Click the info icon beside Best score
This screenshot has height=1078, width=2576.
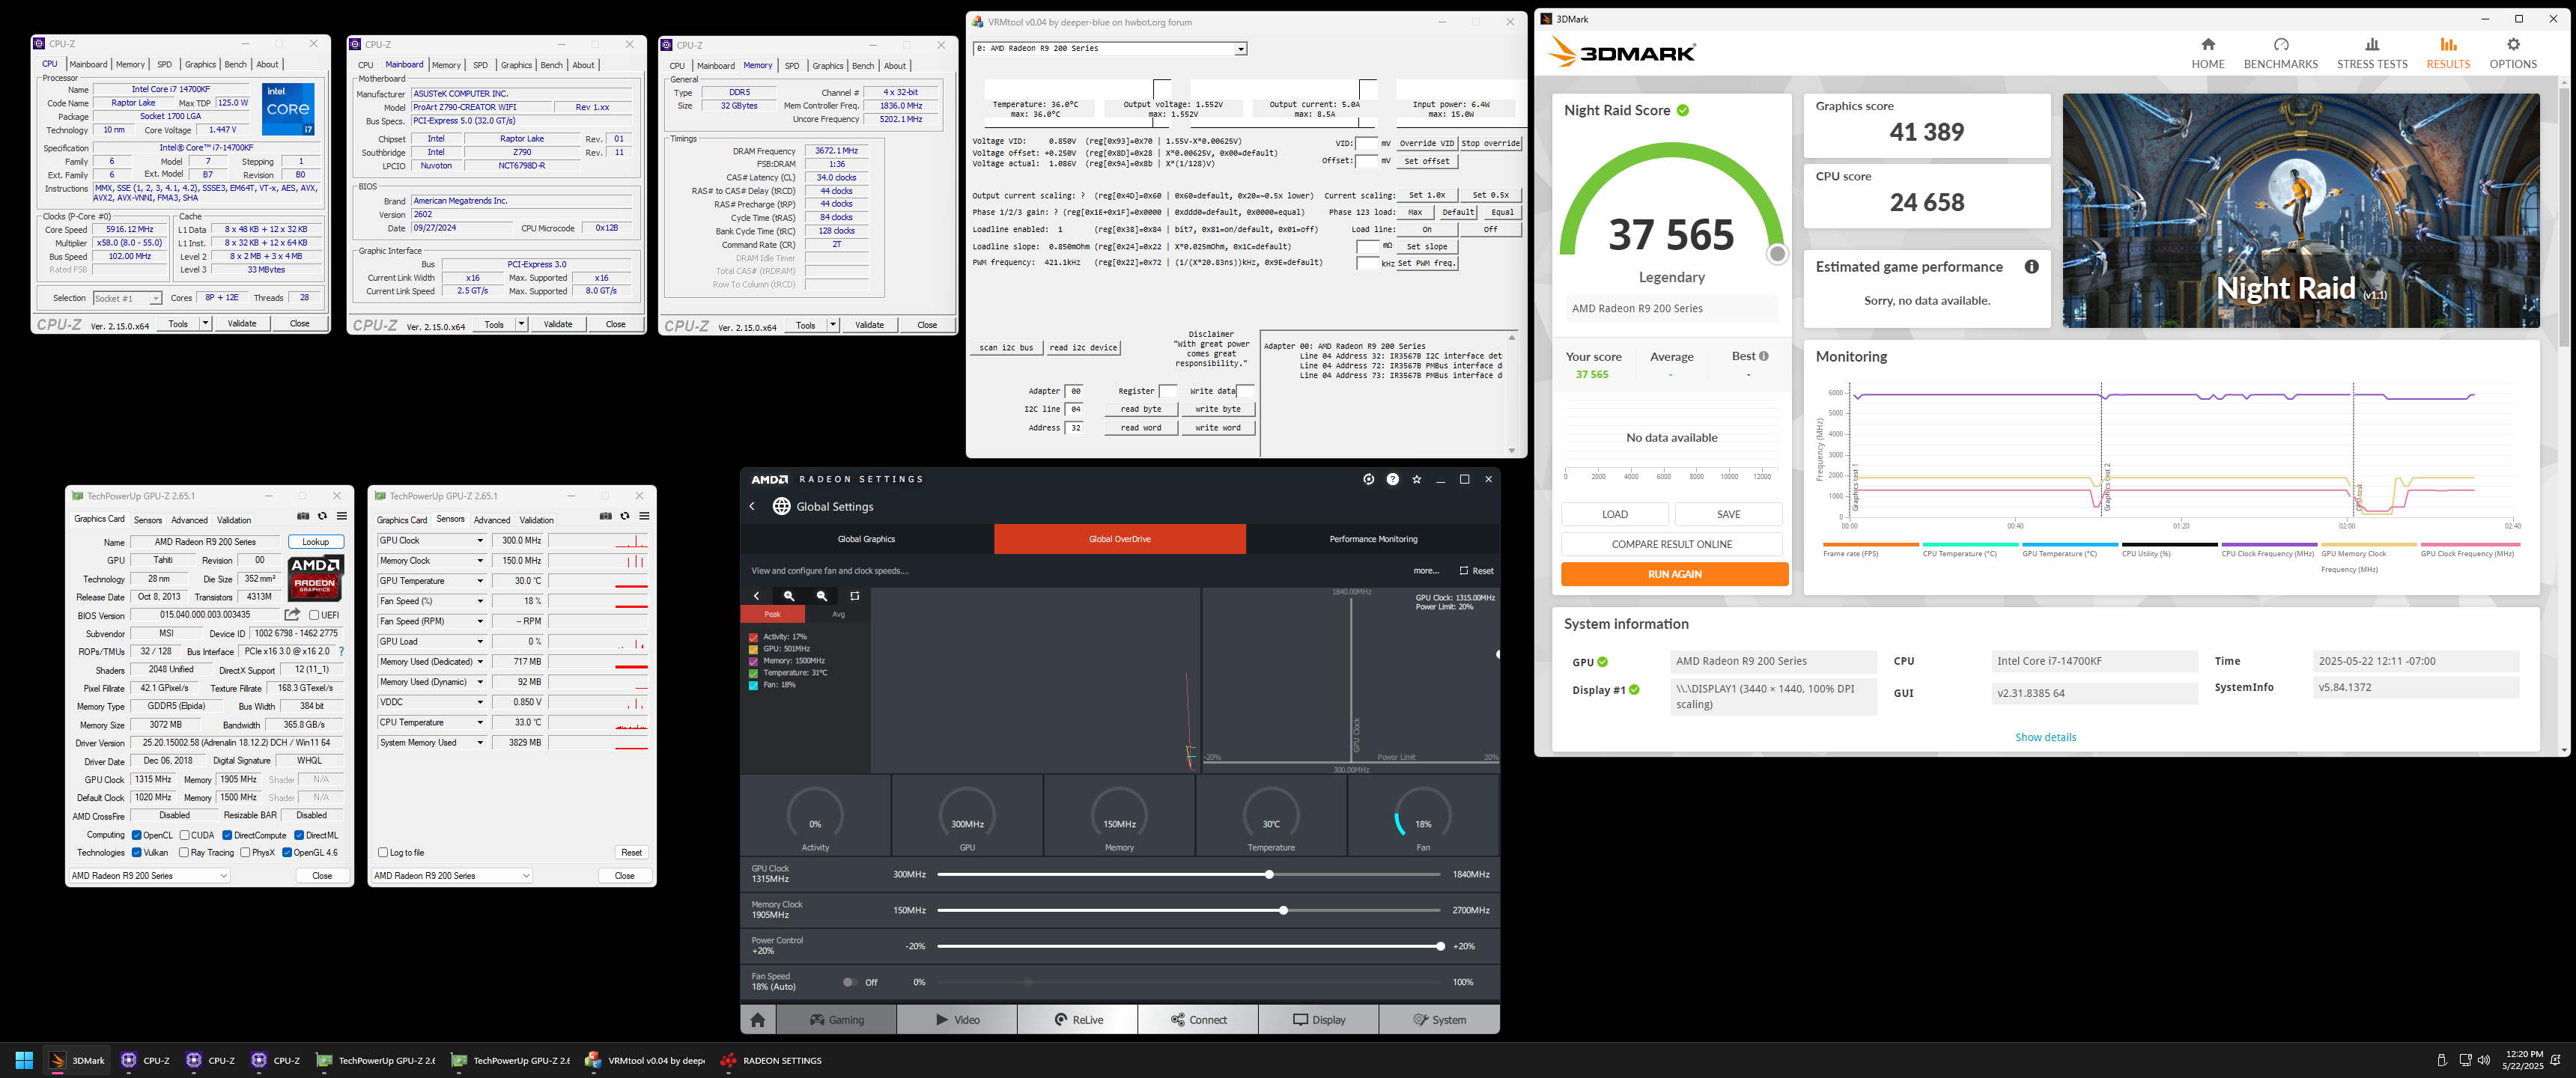click(1763, 356)
